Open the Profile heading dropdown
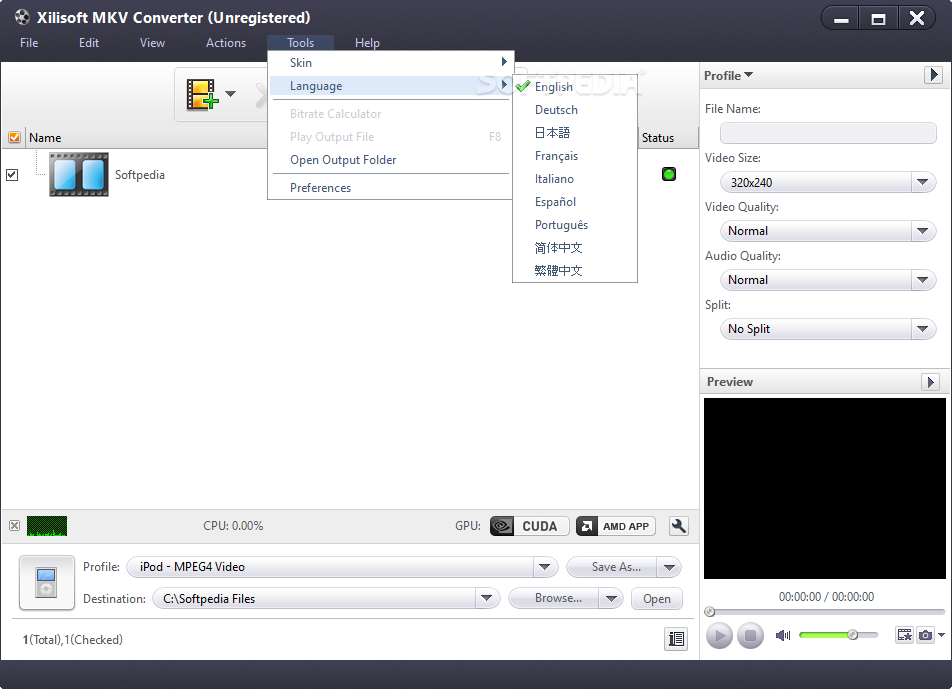Viewport: 952px width, 689px height. 728,75
